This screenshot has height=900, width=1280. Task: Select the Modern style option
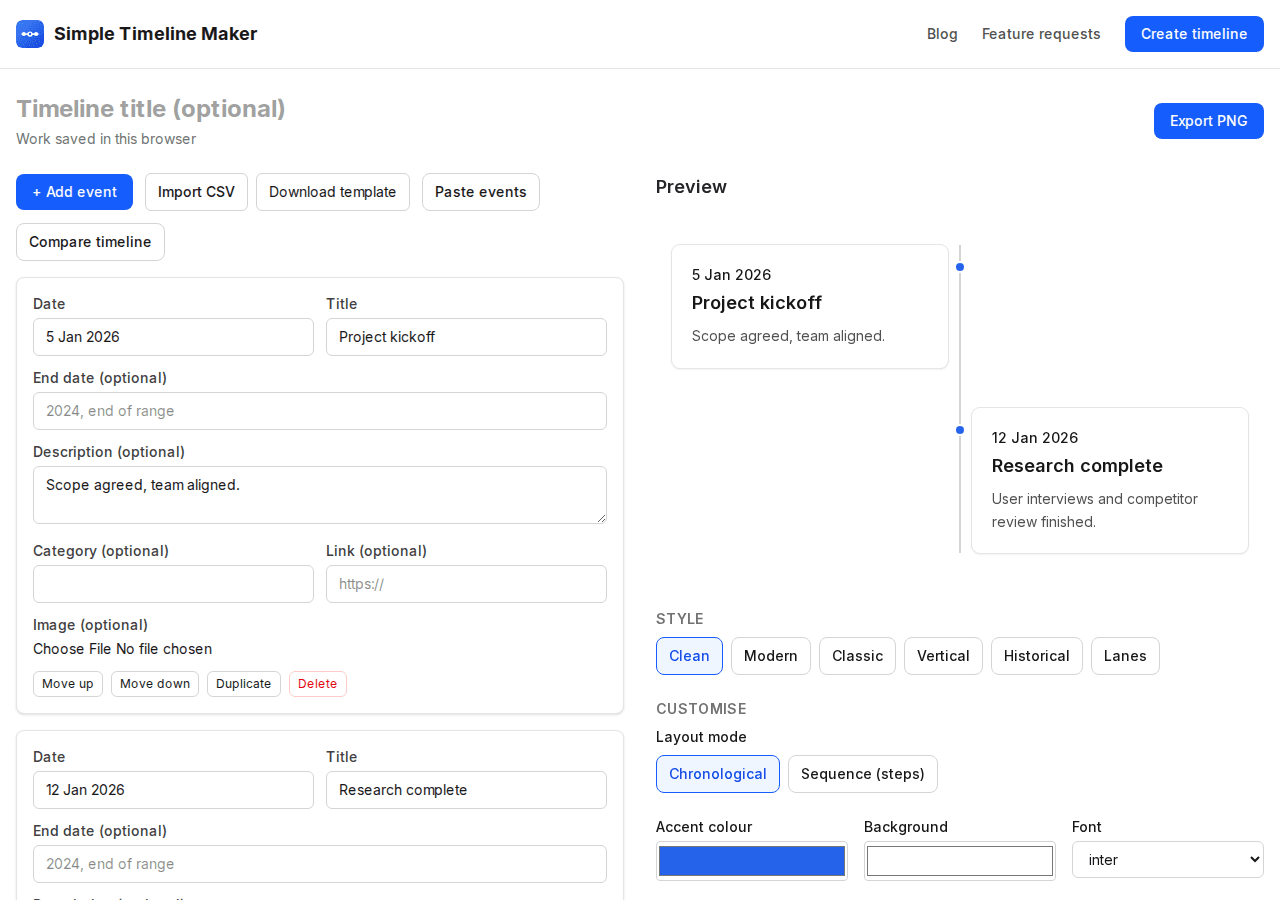click(771, 656)
